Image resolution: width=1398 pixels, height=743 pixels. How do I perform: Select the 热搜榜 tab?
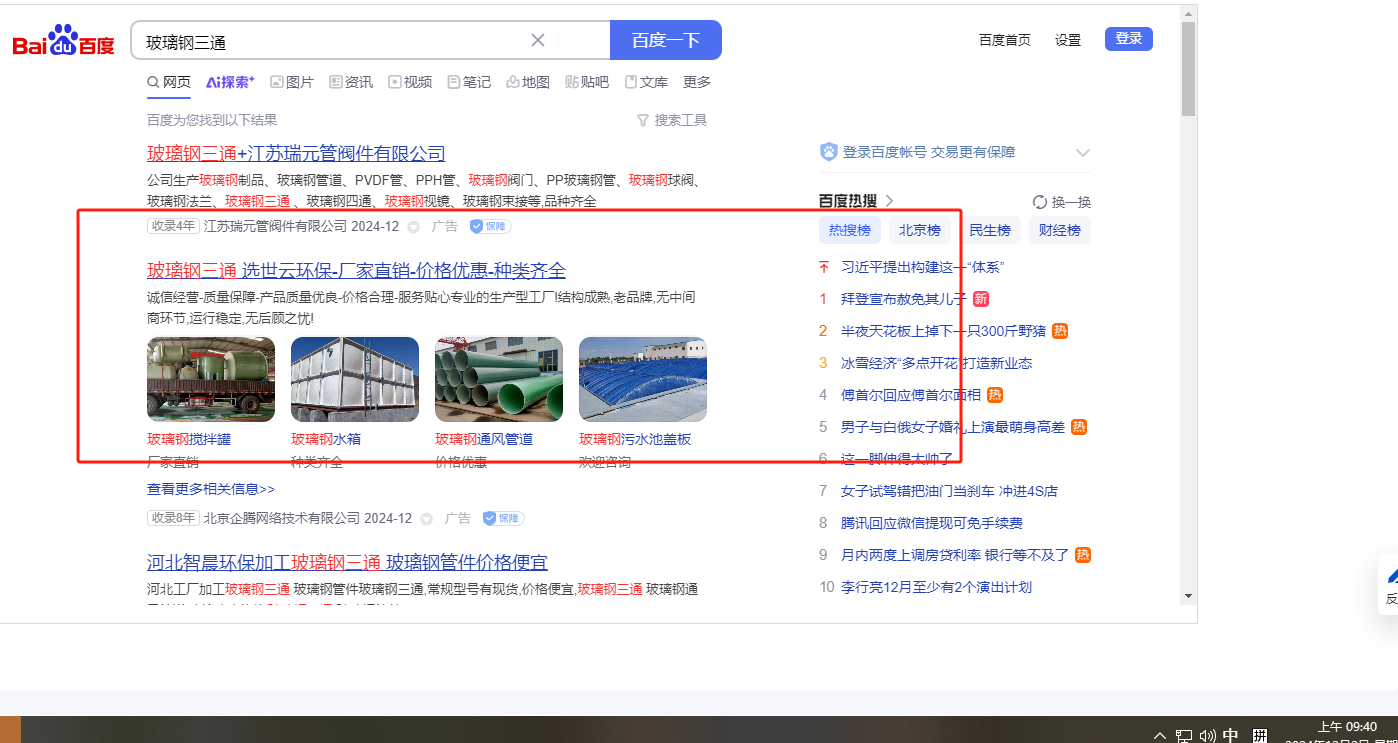850,230
